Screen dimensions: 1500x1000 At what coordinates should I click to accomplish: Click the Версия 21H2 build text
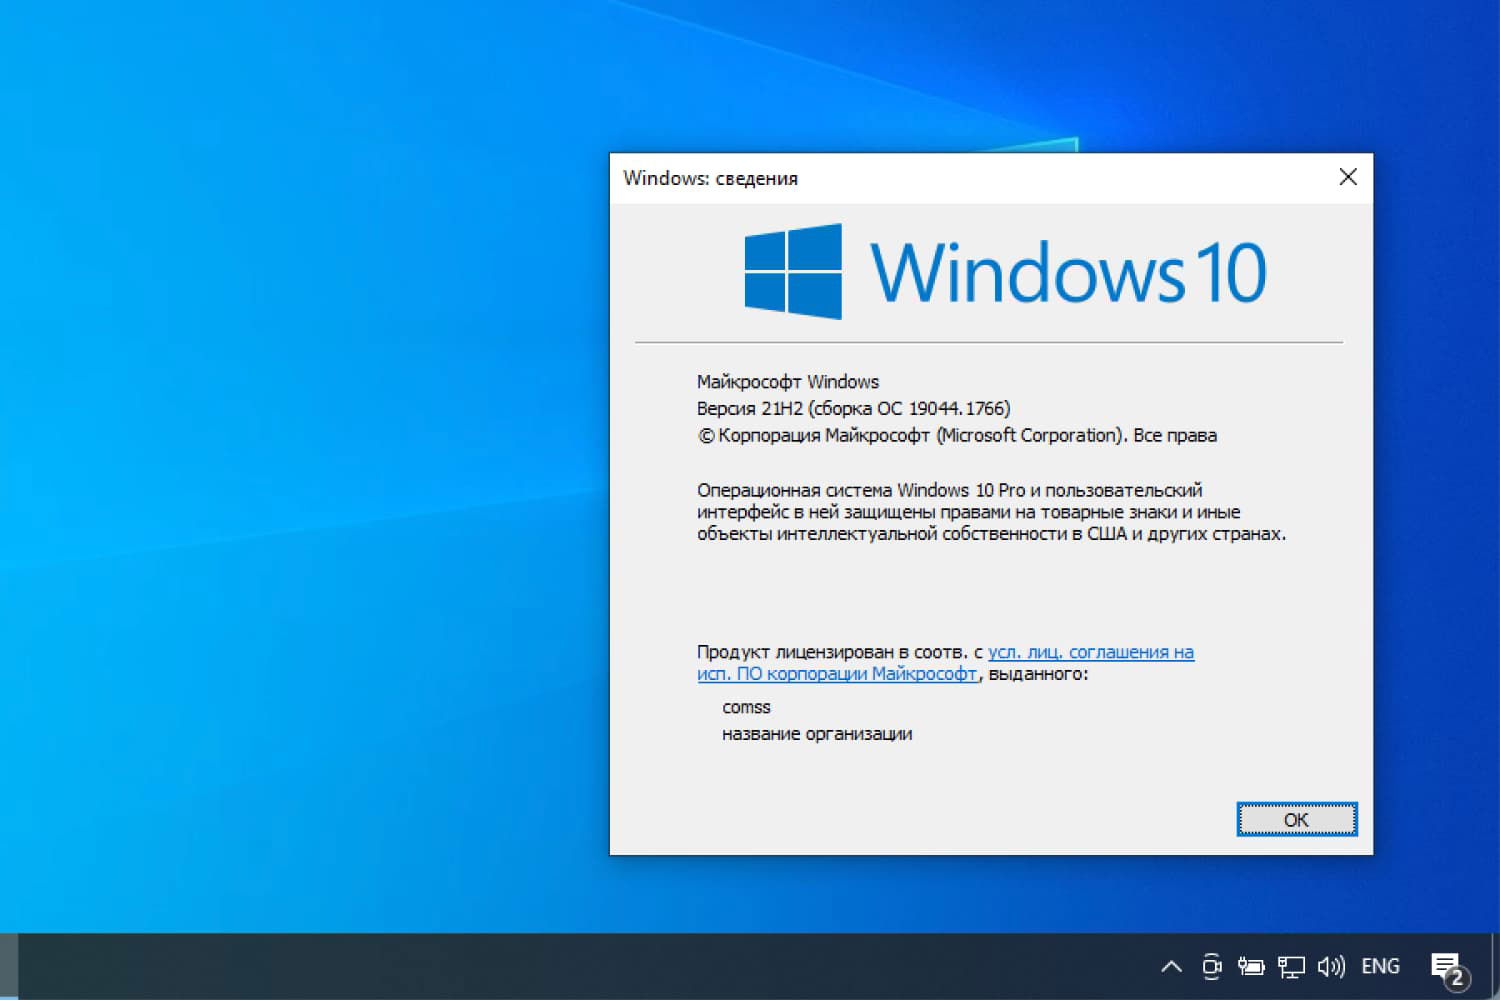pos(852,408)
